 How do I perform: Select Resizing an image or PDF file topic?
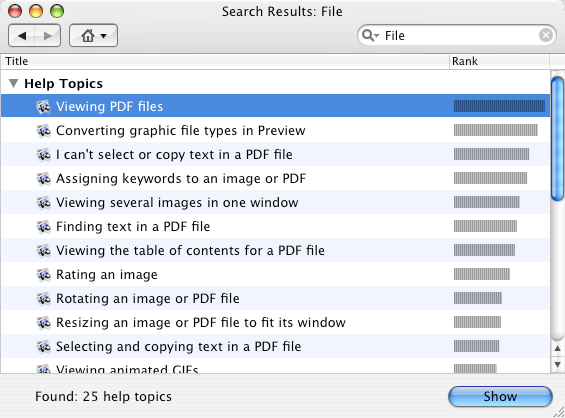(275, 322)
